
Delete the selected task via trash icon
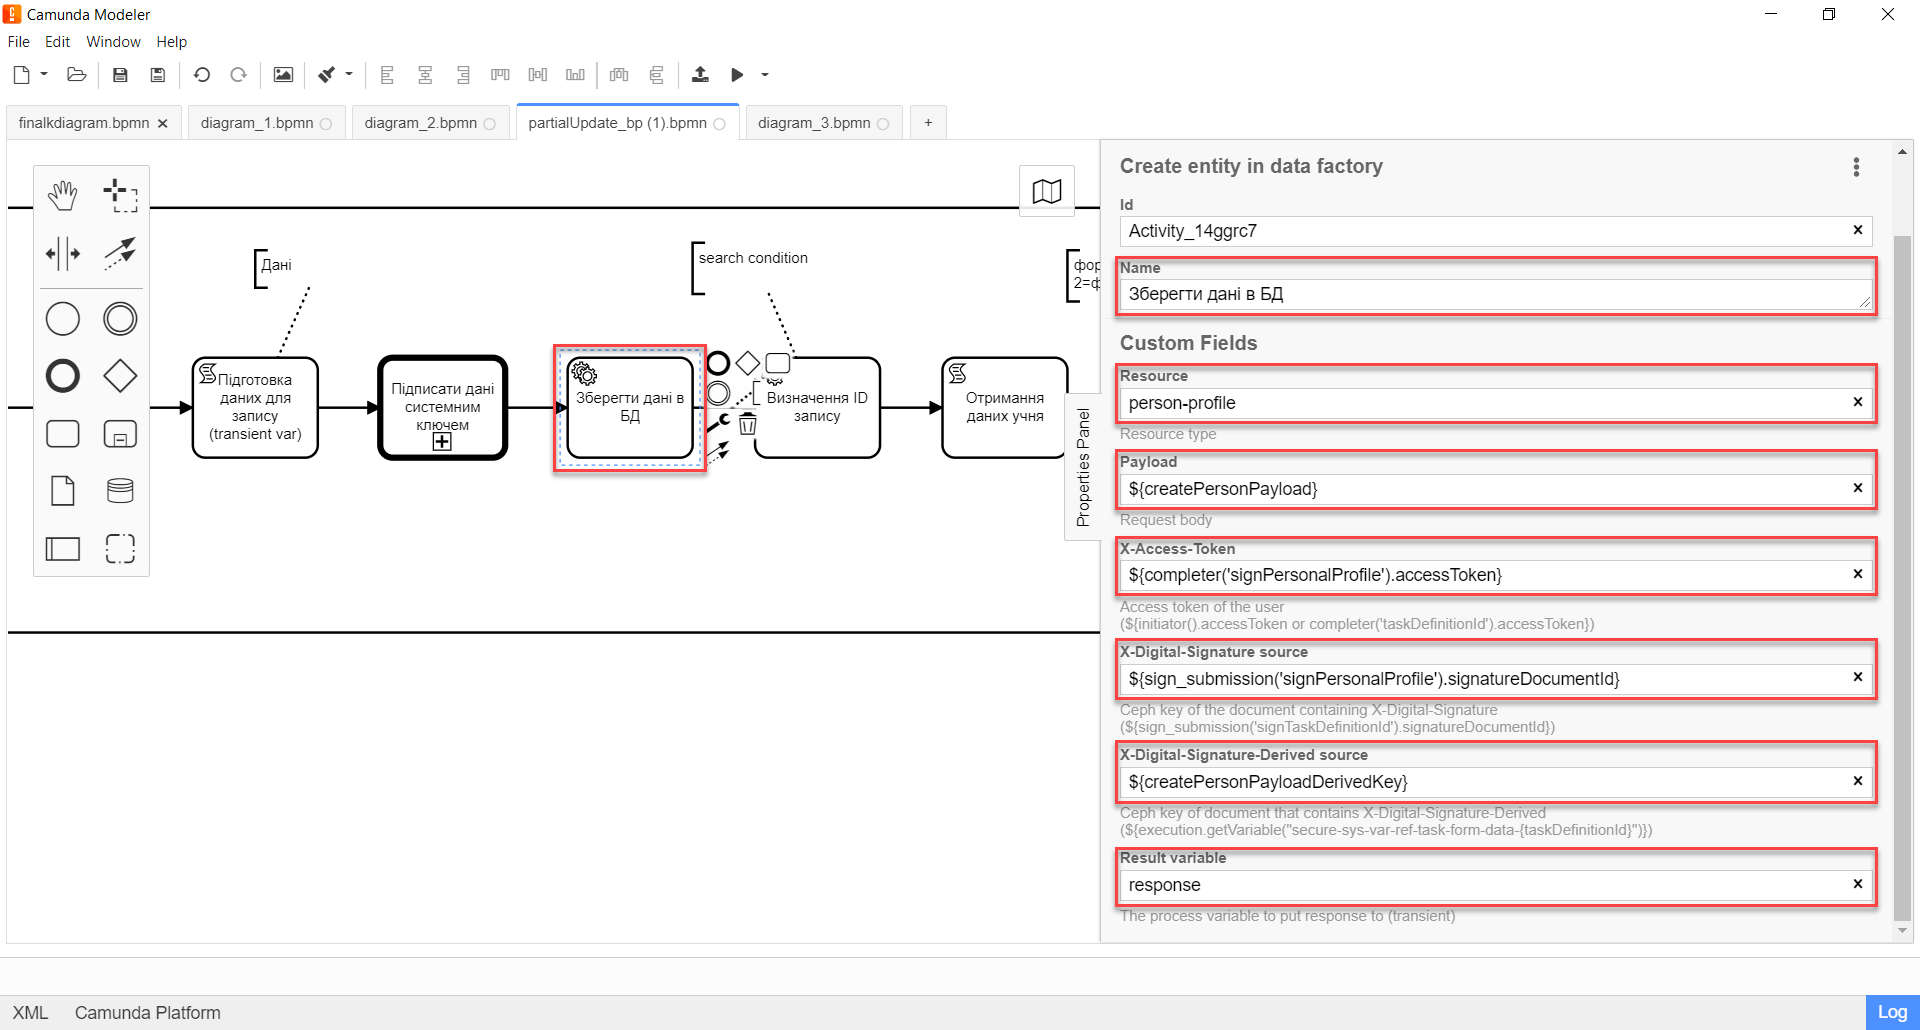click(x=747, y=425)
